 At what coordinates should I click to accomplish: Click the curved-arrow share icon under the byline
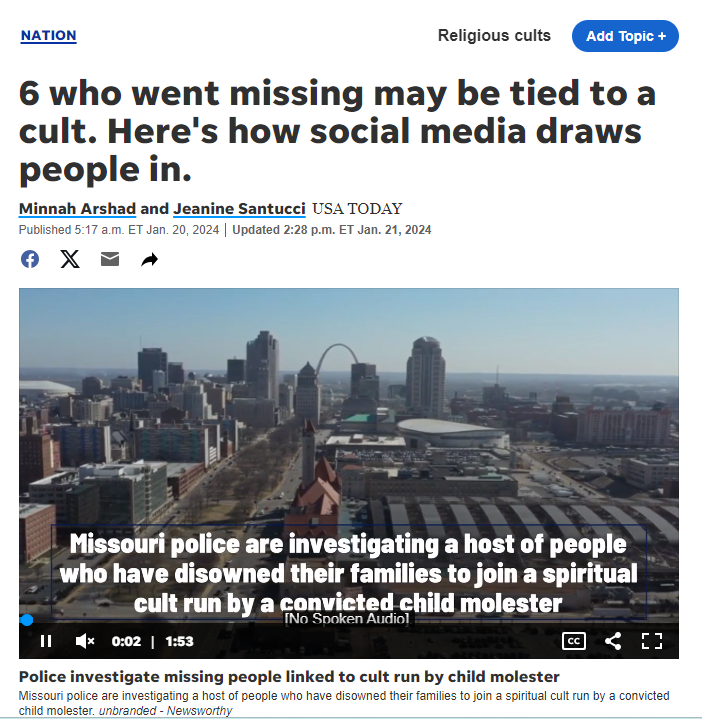point(149,260)
